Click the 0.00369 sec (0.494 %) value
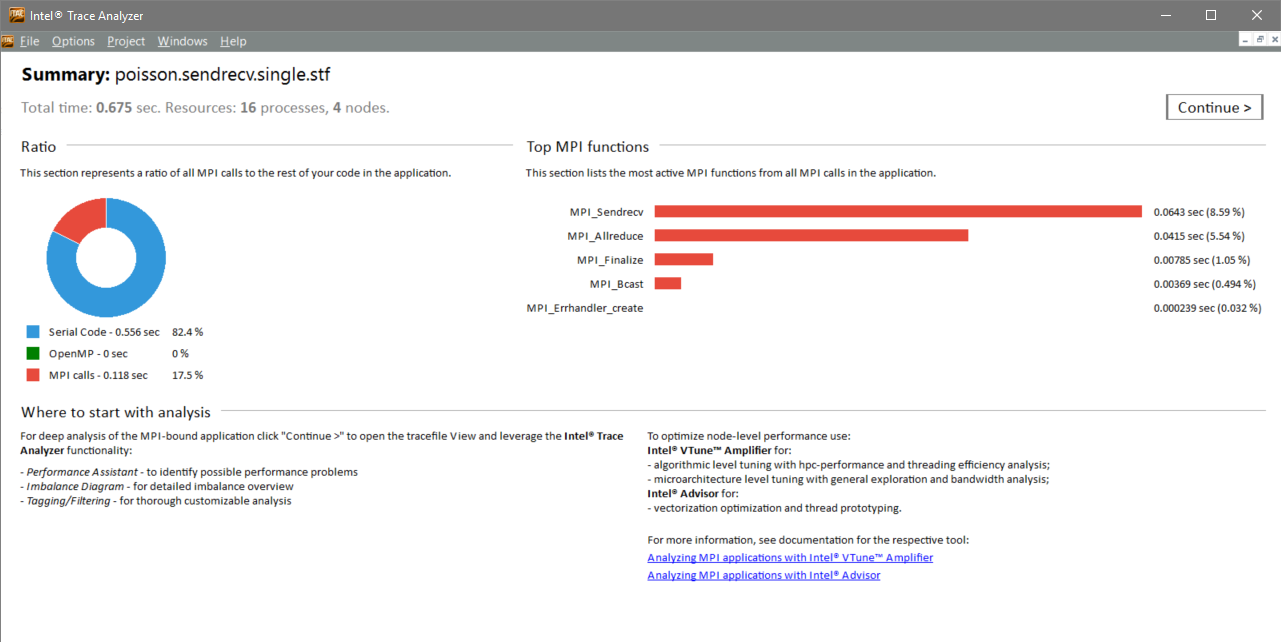1281x642 pixels. tap(1205, 284)
